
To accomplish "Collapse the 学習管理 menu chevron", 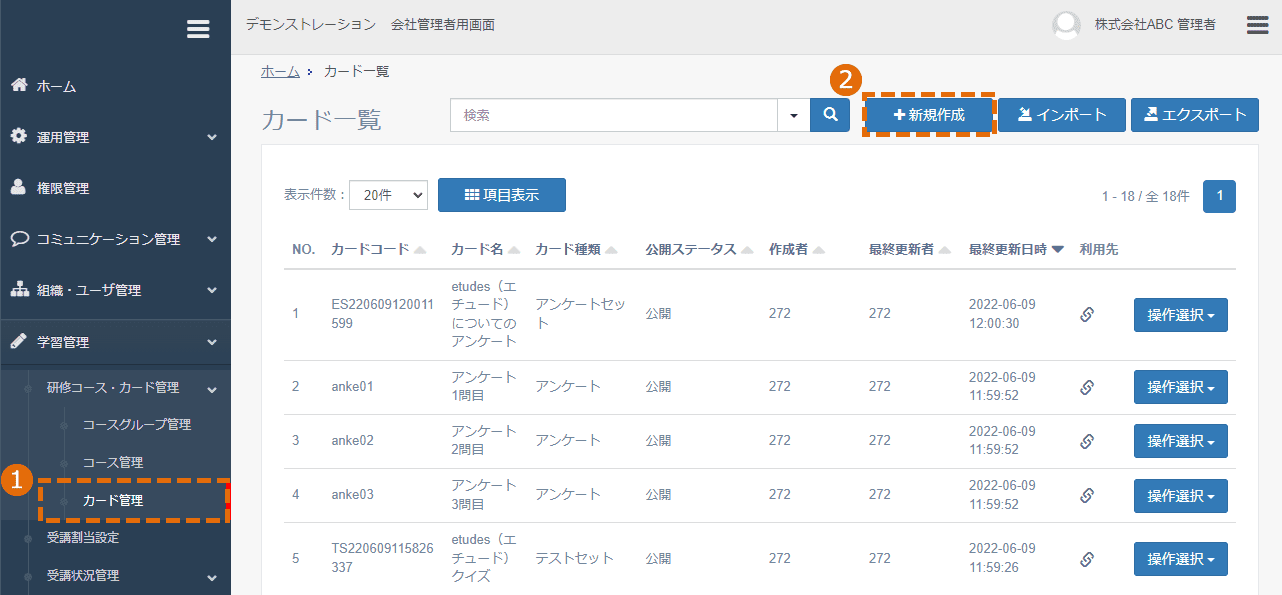I will [212, 342].
